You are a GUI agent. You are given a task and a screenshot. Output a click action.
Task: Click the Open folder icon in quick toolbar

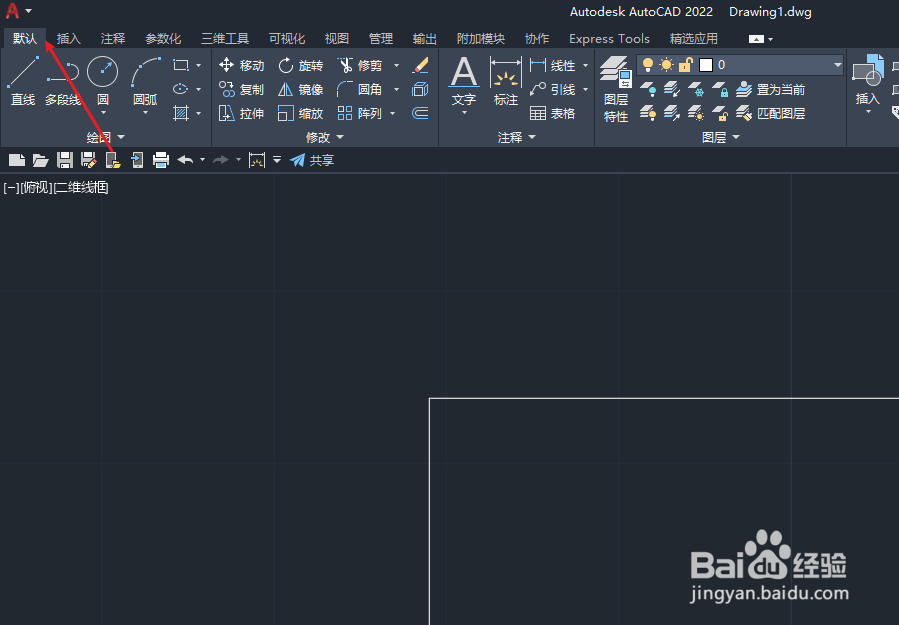point(40,160)
